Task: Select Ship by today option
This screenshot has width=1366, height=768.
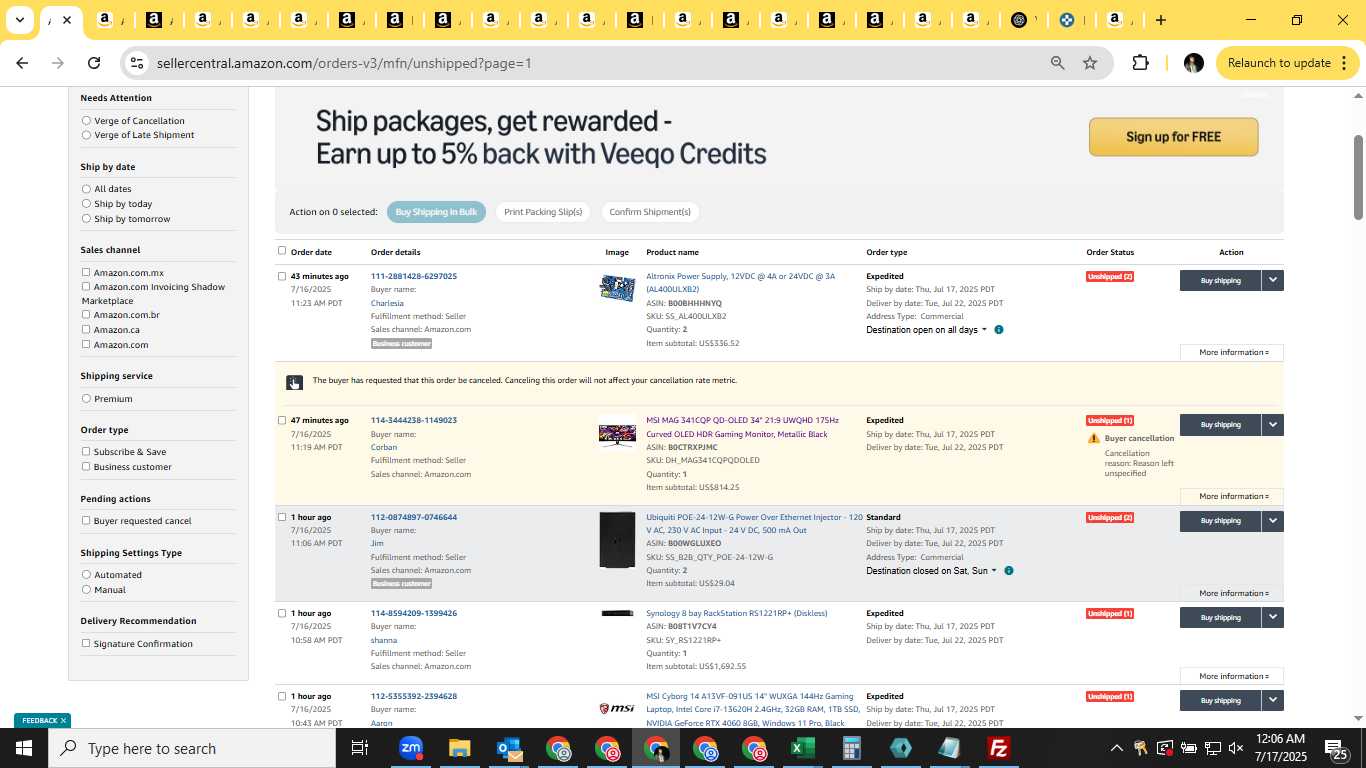Action: [86, 204]
